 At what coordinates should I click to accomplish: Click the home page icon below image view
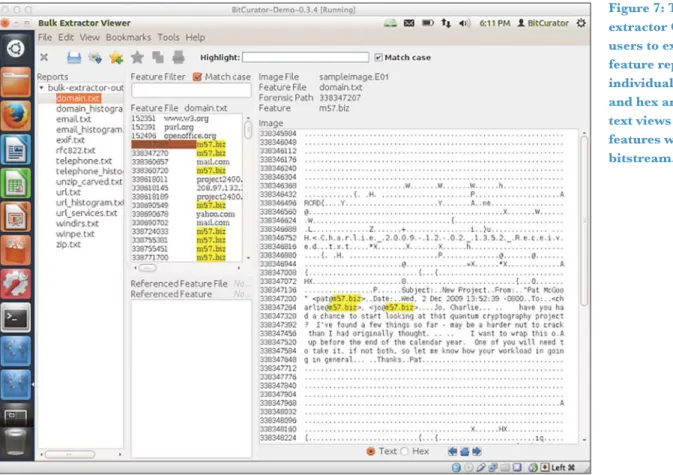(464, 451)
